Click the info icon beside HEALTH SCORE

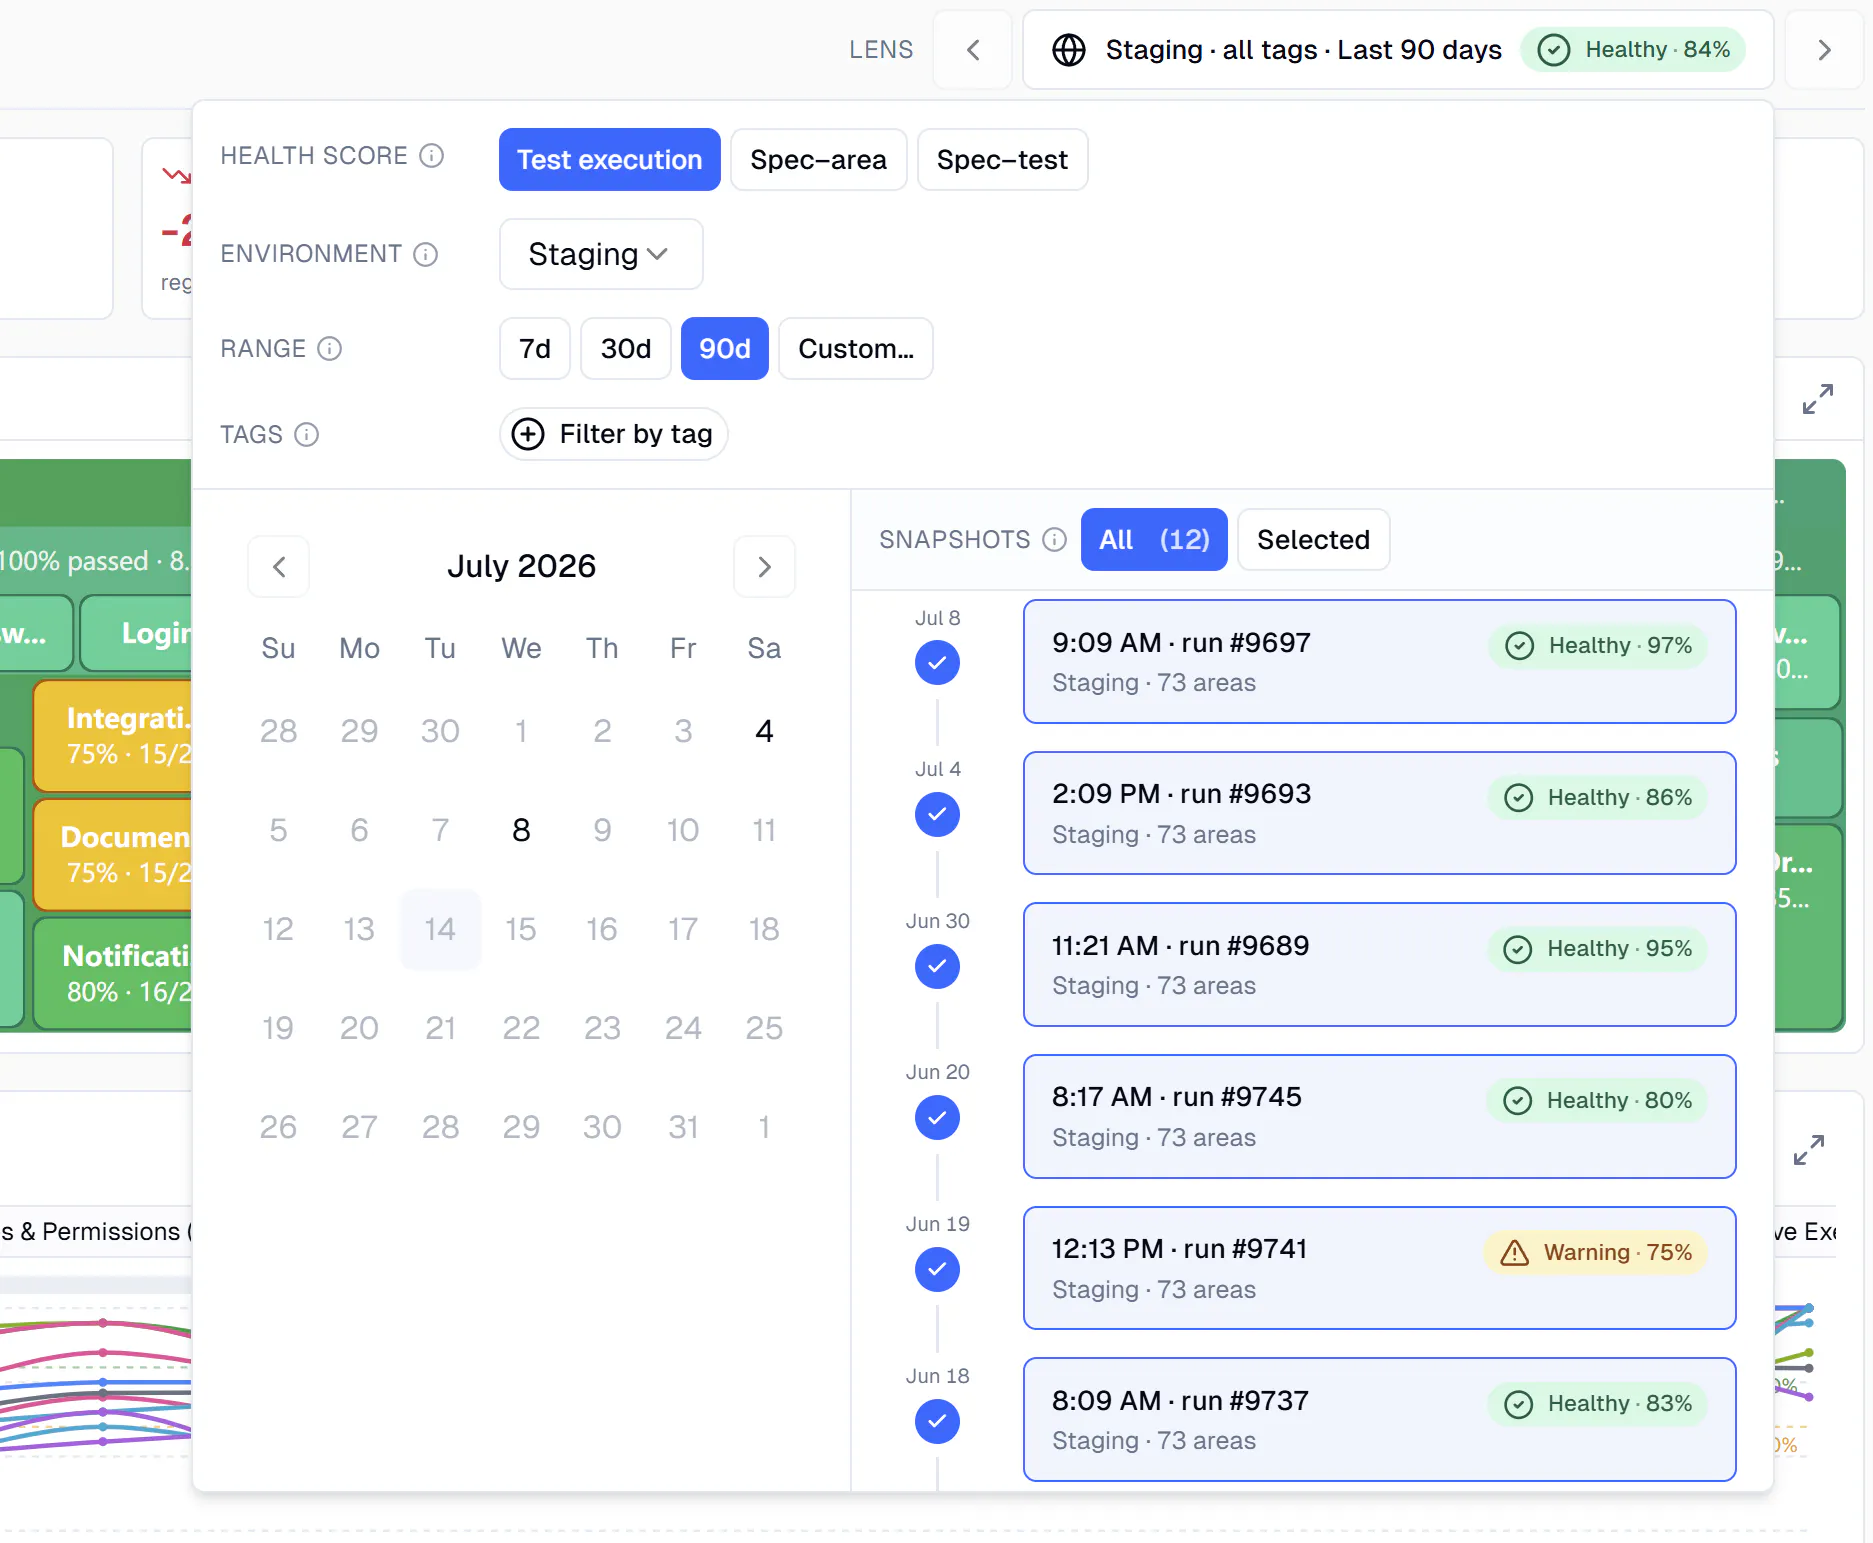coord(431,156)
